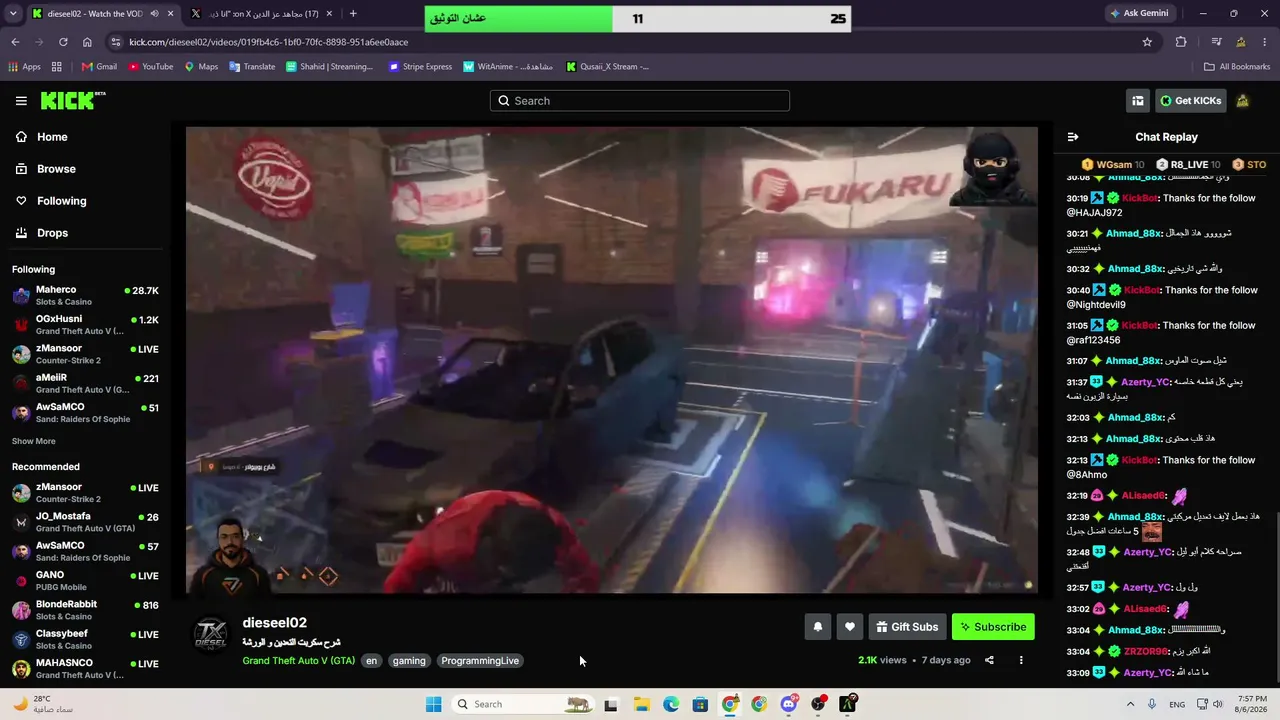Open Maherco channel in Following list
Image resolution: width=1280 pixels, height=720 pixels.
click(x=85, y=295)
